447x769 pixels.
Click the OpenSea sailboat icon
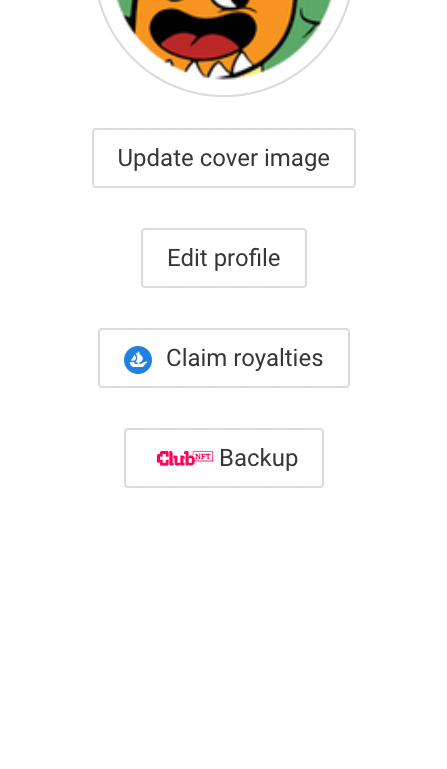(x=138, y=359)
